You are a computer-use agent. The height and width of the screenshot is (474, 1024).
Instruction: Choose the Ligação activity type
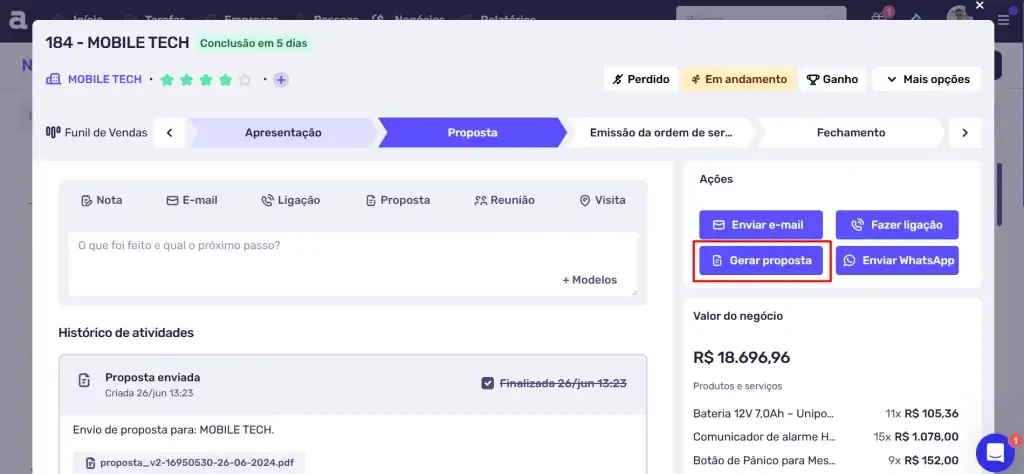pyautogui.click(x=291, y=200)
